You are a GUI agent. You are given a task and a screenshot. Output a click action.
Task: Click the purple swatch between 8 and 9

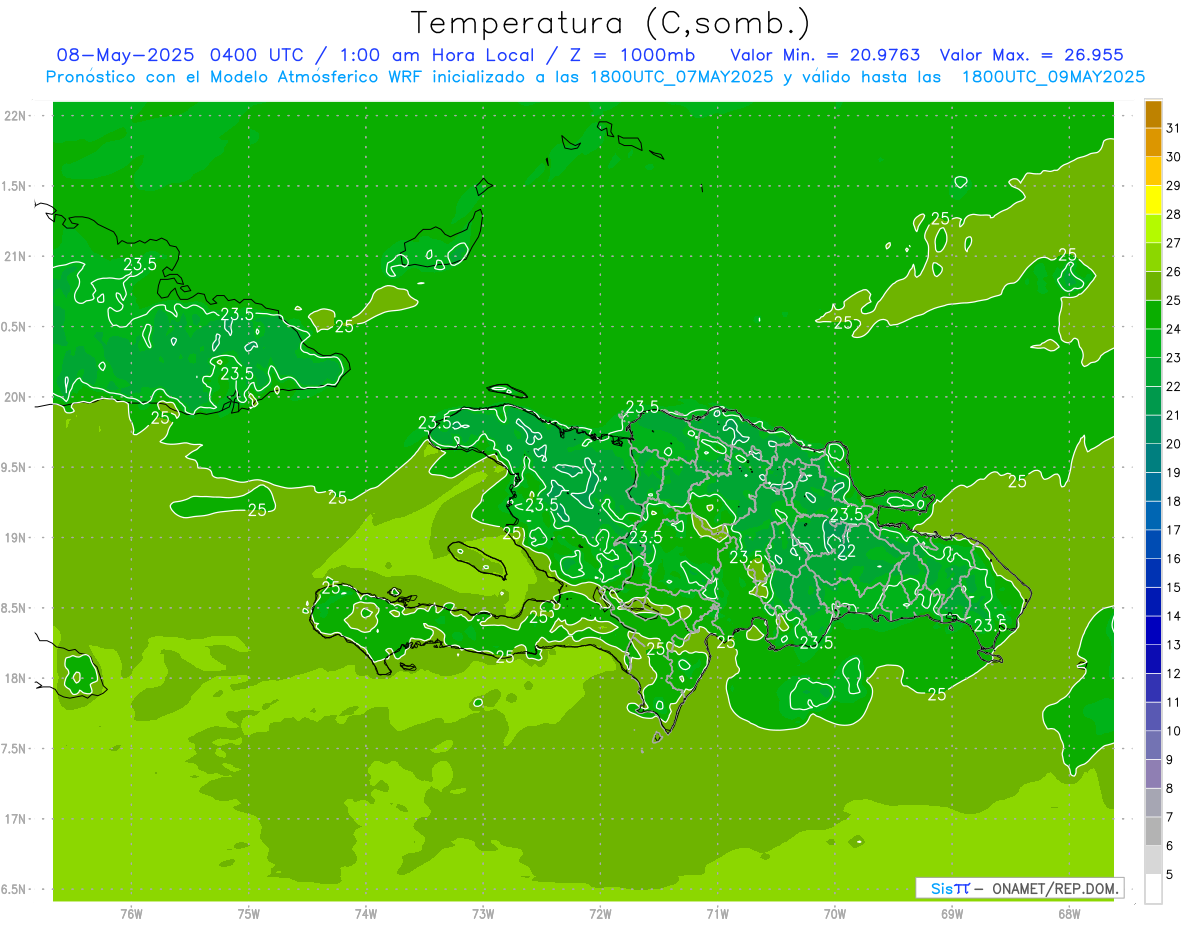[x=1153, y=774]
